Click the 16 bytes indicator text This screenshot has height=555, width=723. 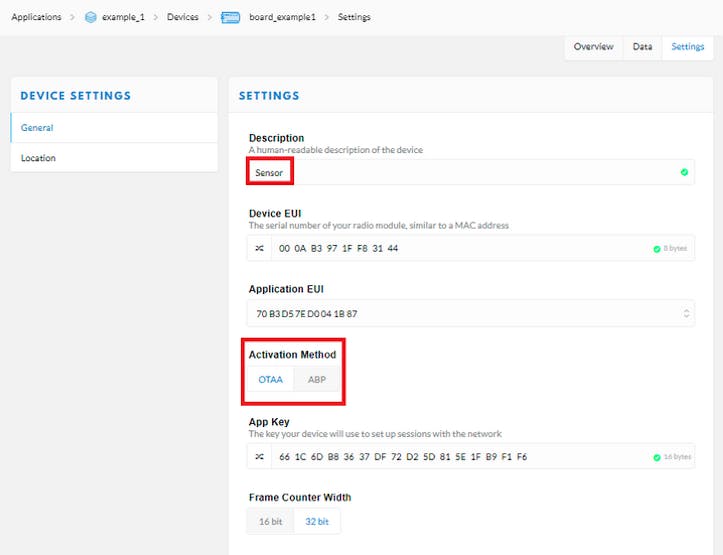tap(677, 457)
